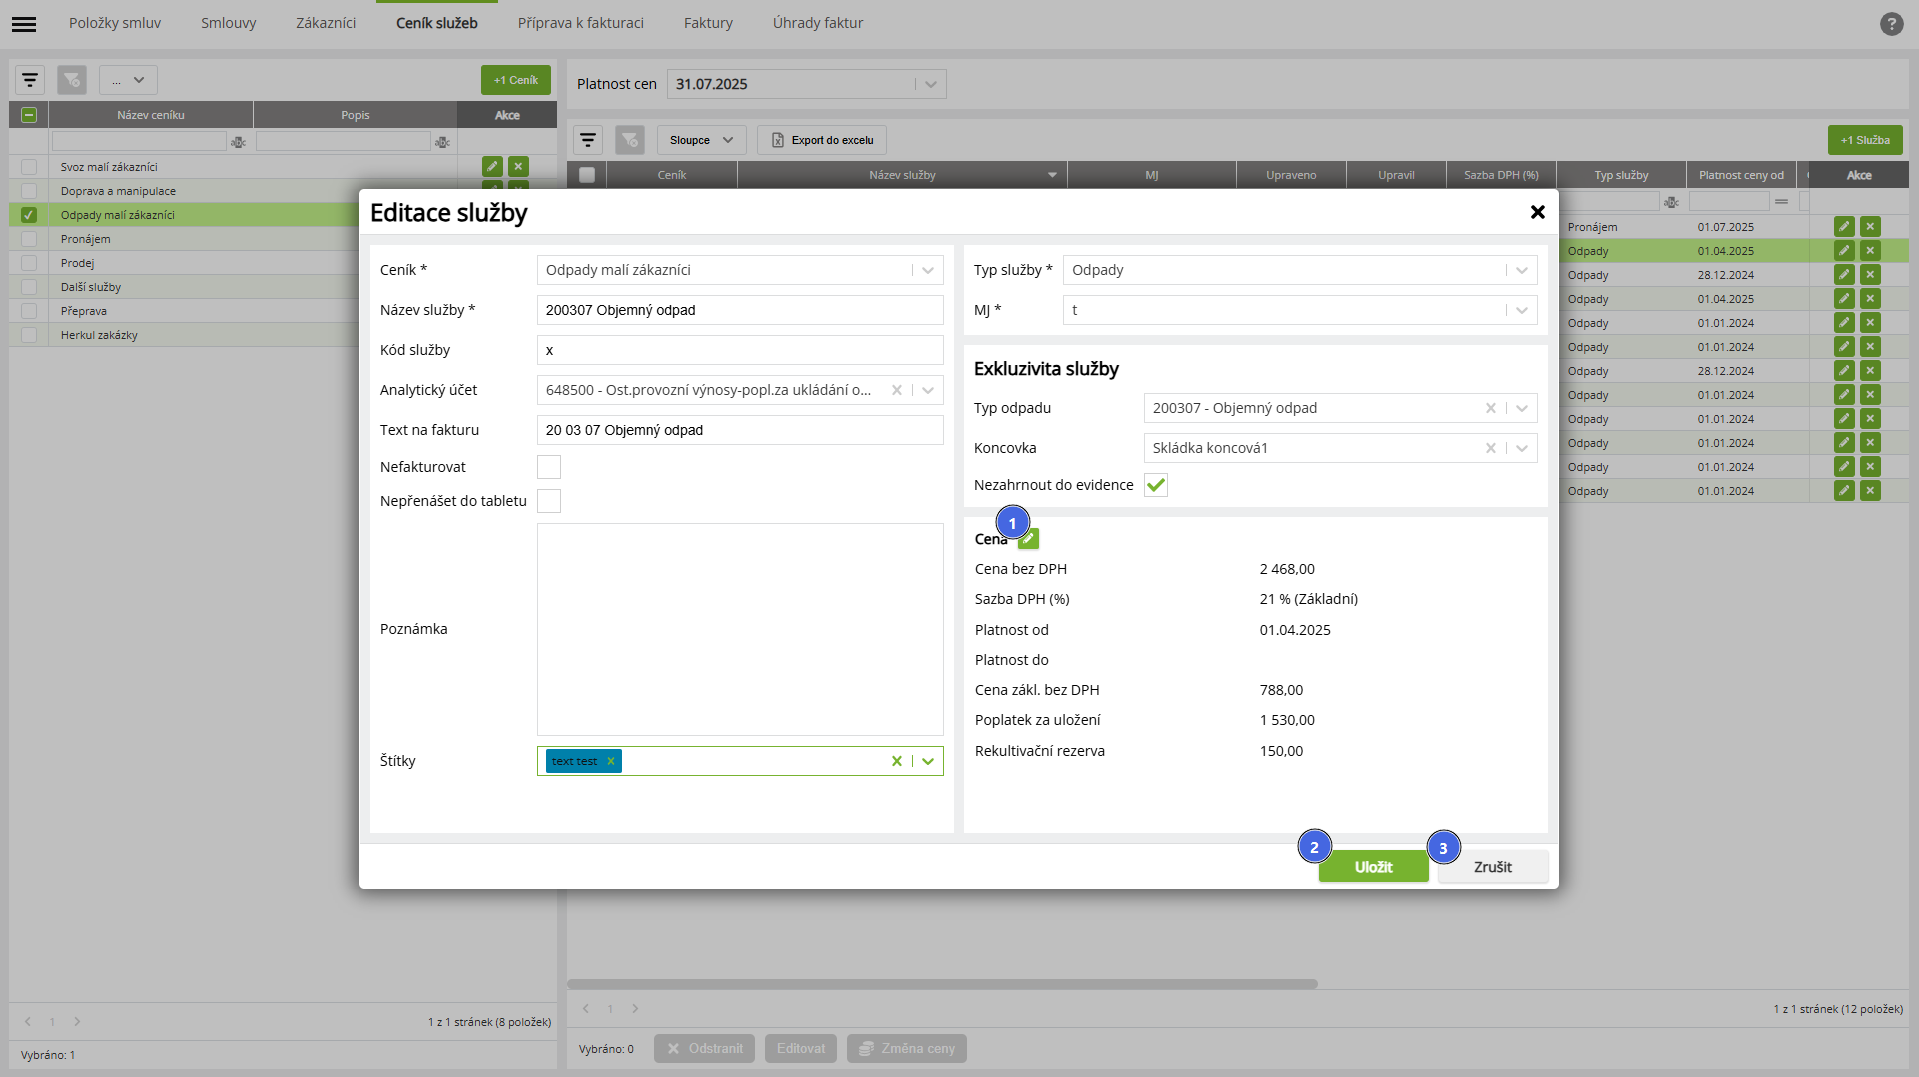Clear the Koncovka field value
This screenshot has height=1077, width=1919.
pos(1490,448)
